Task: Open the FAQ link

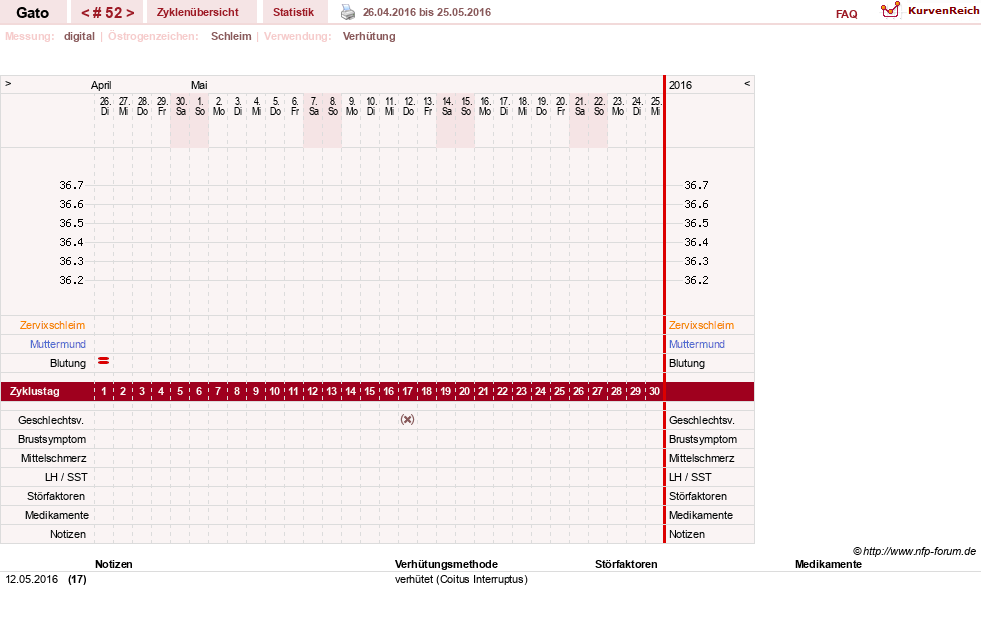Action: (x=846, y=14)
